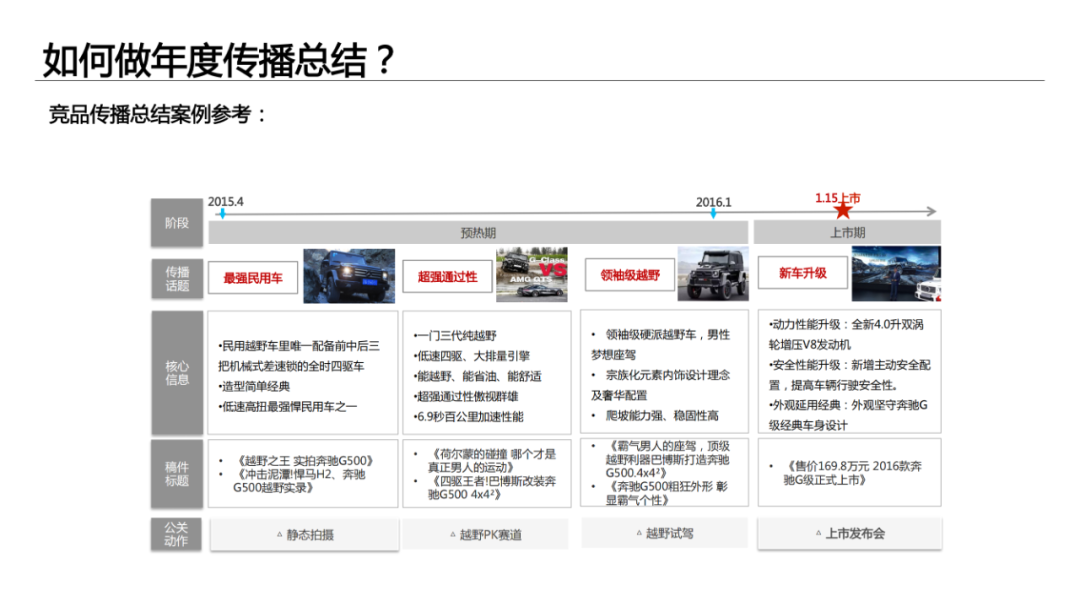This screenshot has width=1080, height=607.
Task: Click the red star 1.15上市 marker
Action: click(x=842, y=209)
